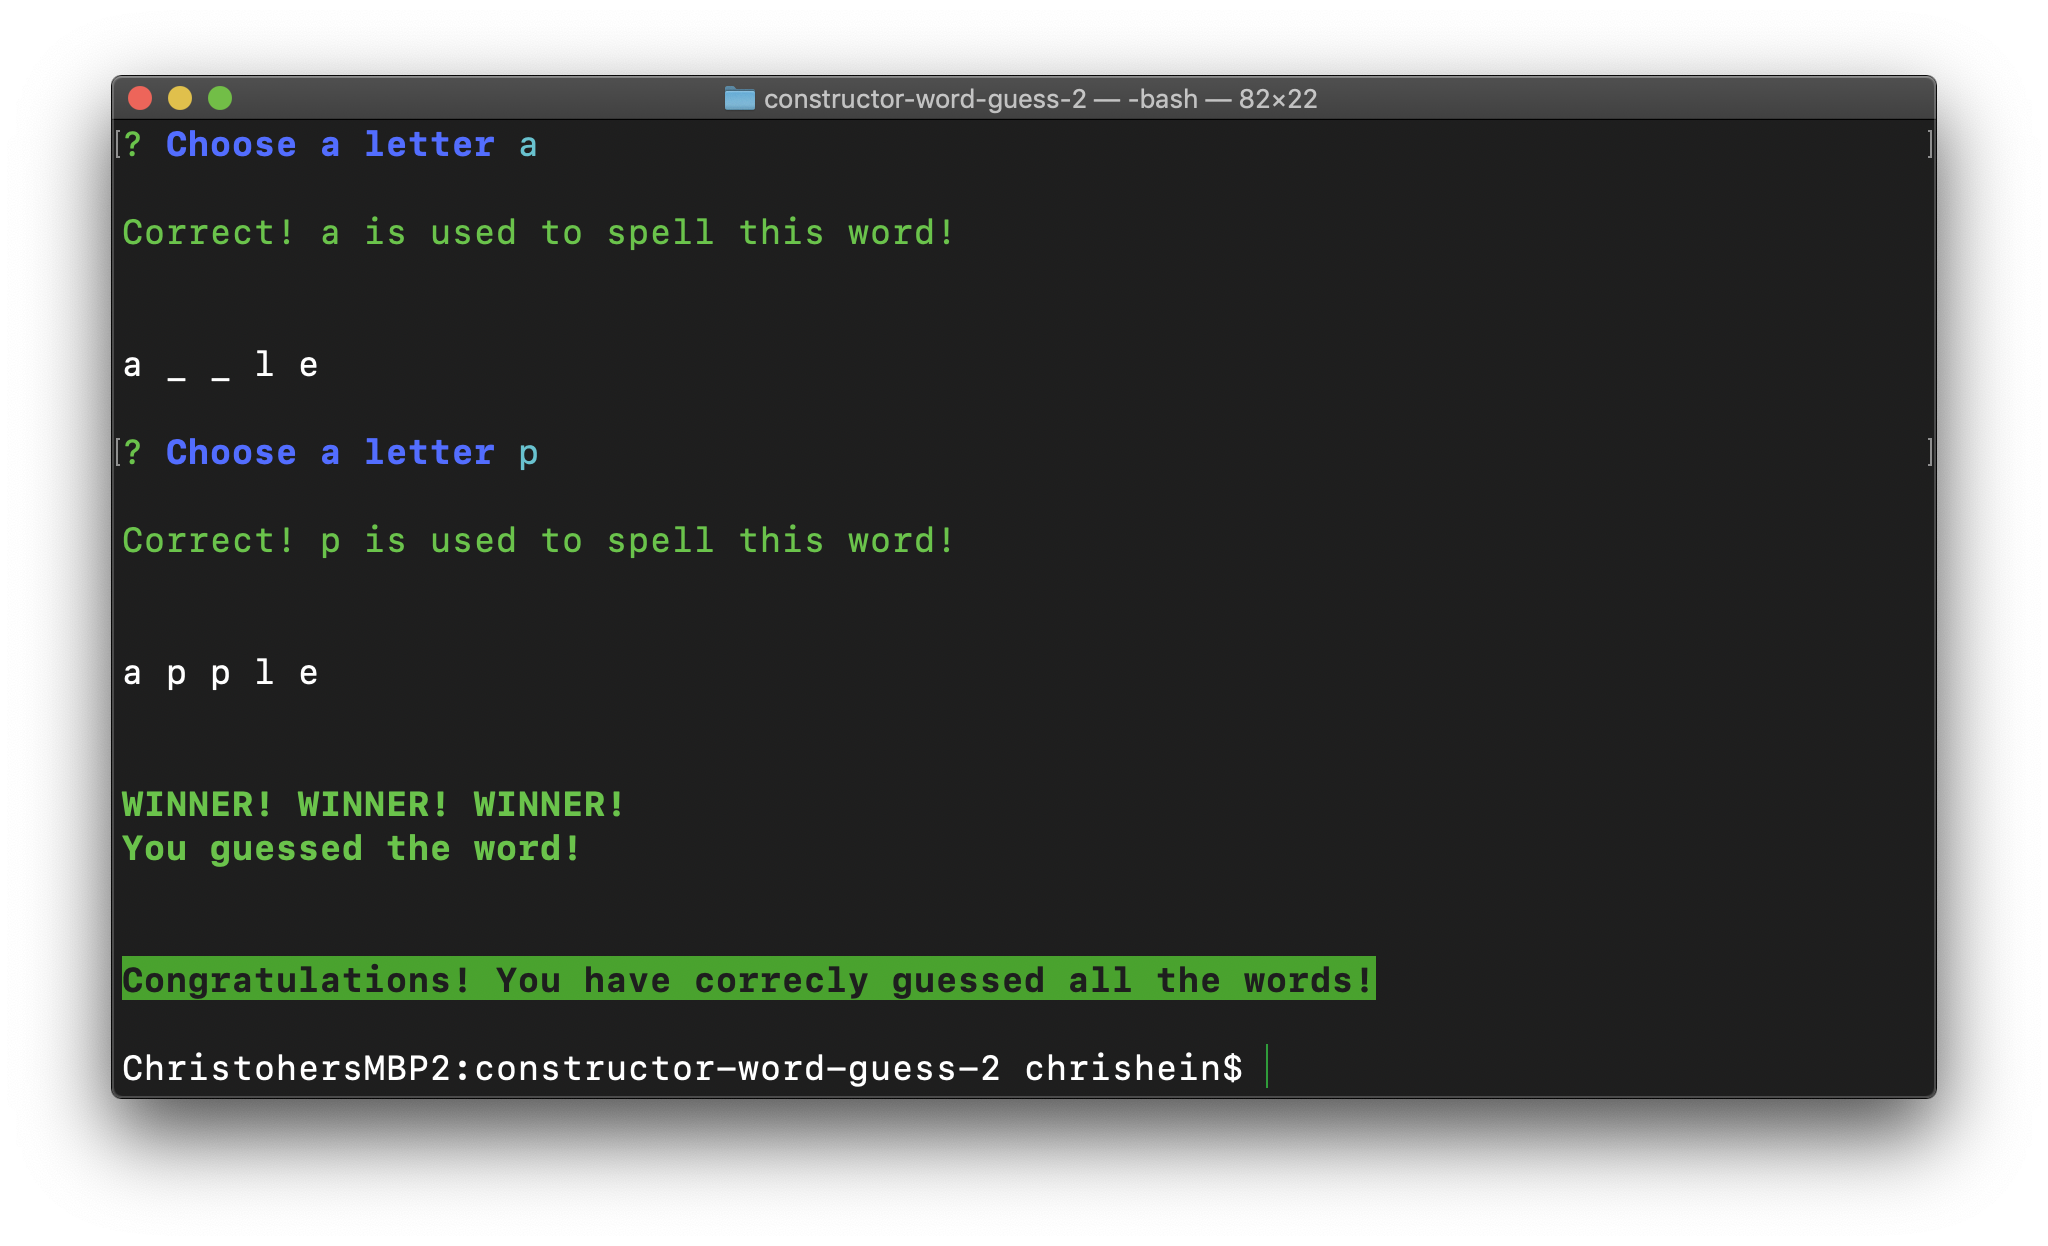Viewport: 2048px width, 1246px height.
Task: Click the fully spelled word a p p l e
Action: pyautogui.click(x=220, y=673)
